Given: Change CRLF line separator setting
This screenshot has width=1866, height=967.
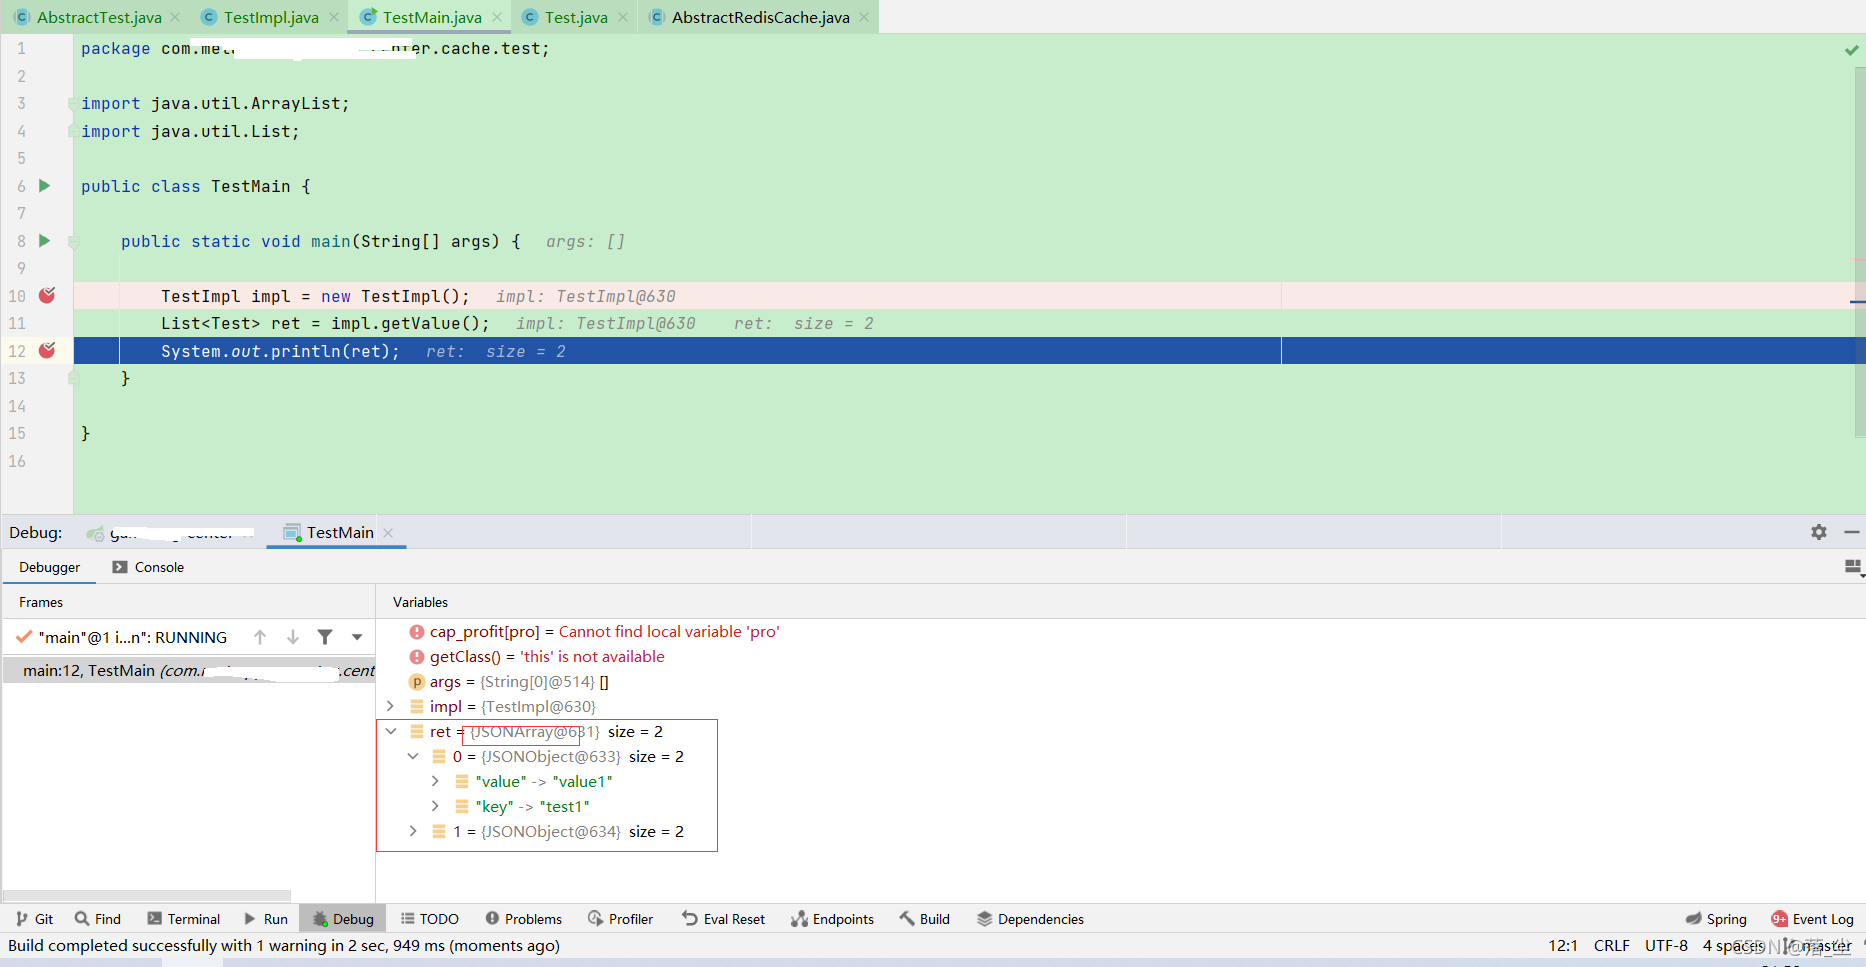Looking at the screenshot, I should coord(1611,945).
